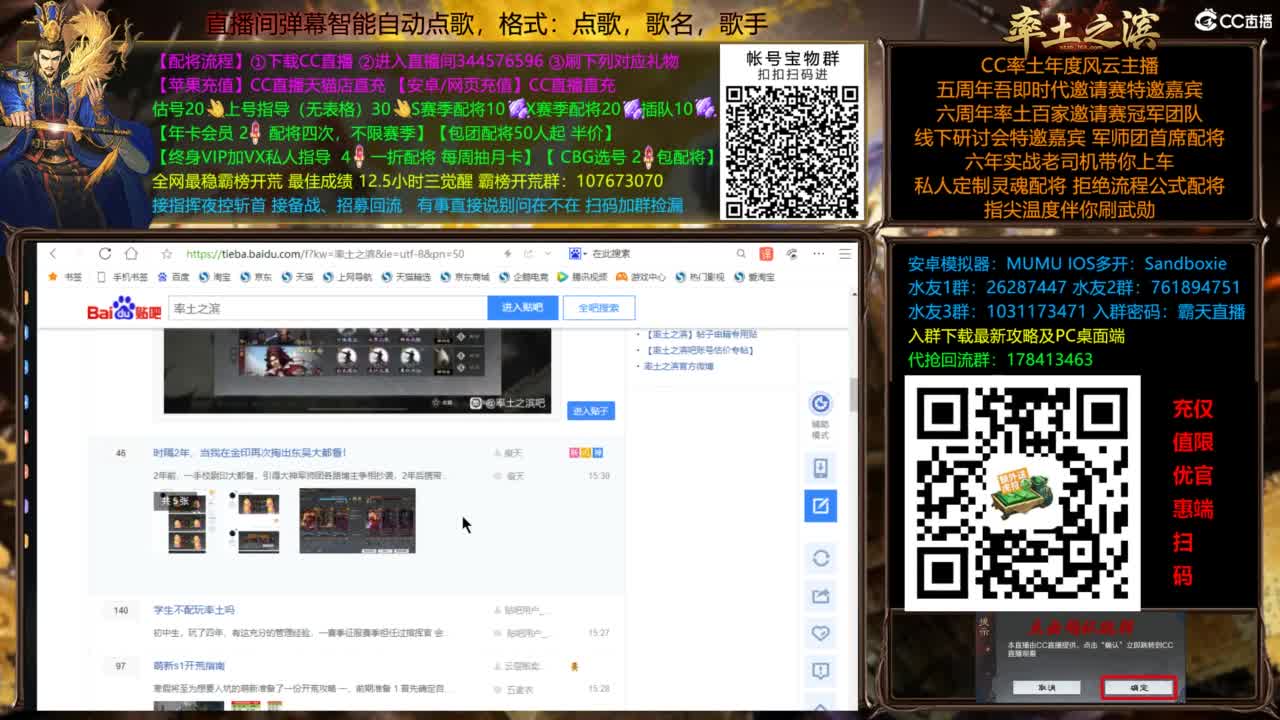This screenshot has width=1280, height=720.
Task: Open the 京东 bookmark
Action: point(256,277)
